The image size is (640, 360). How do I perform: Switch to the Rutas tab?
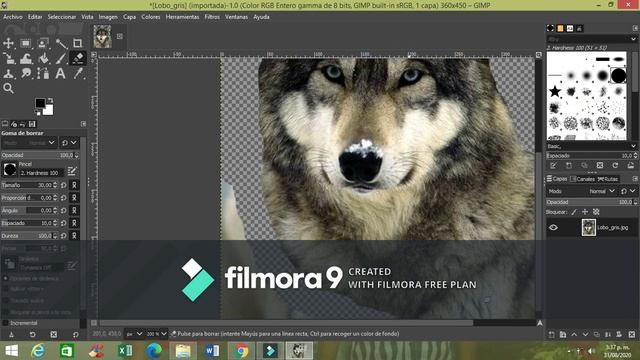click(x=608, y=179)
